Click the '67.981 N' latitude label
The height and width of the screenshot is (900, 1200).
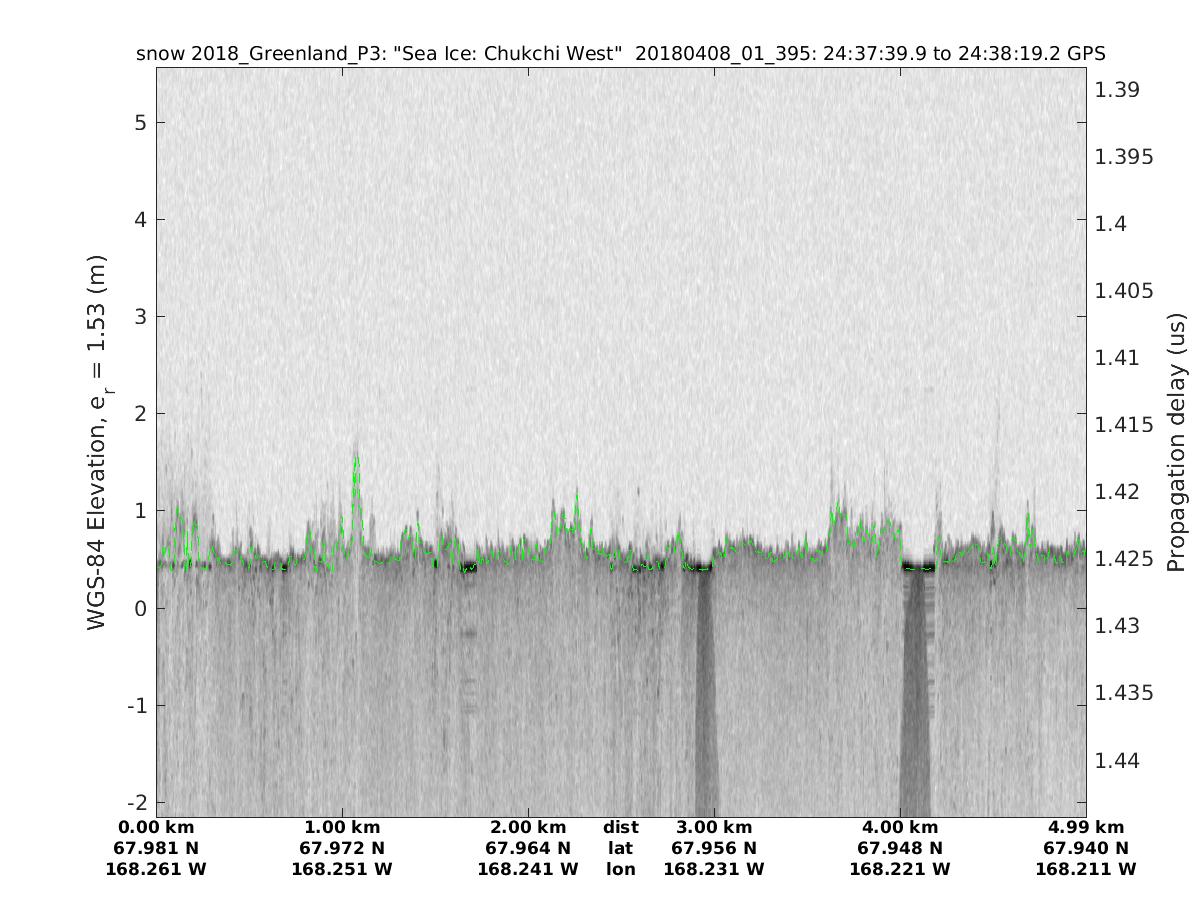[156, 848]
